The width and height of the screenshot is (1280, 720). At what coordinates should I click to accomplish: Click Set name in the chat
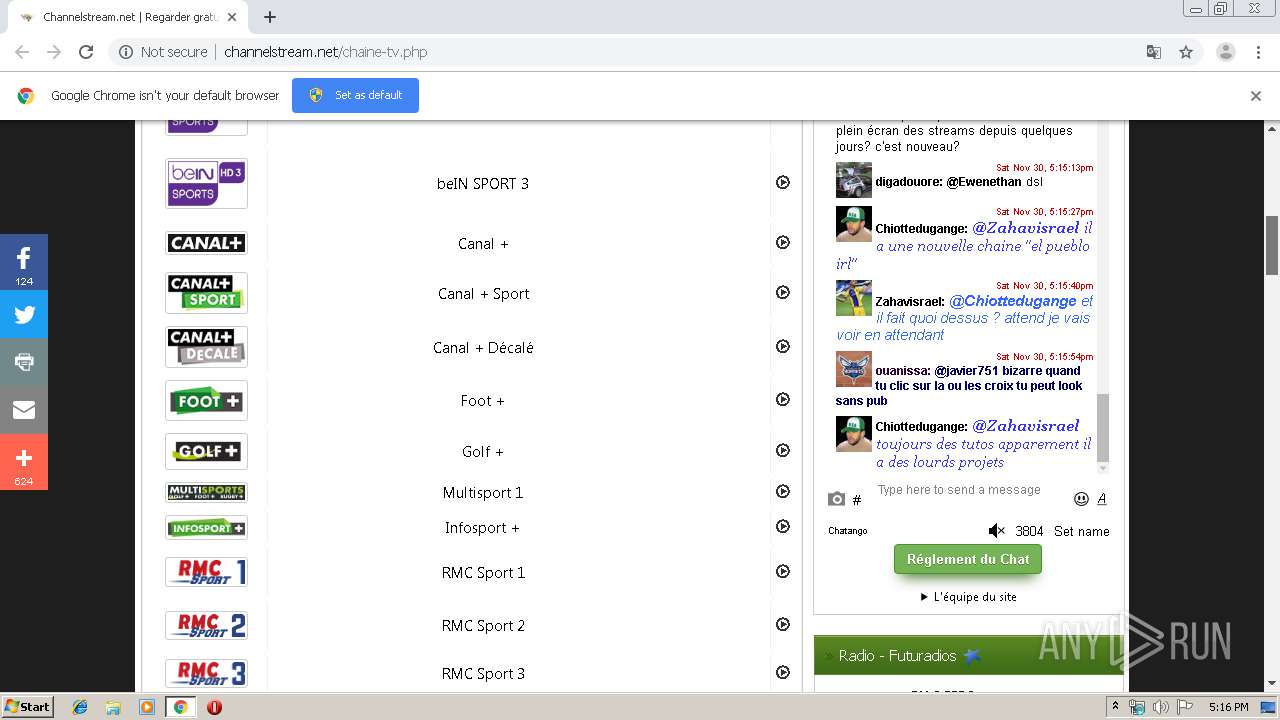(1082, 531)
